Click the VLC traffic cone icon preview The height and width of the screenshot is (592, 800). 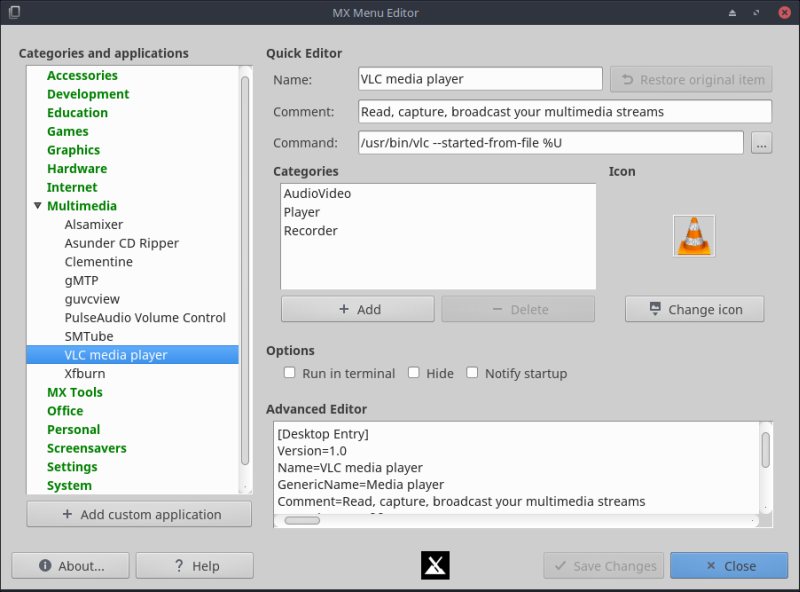pyautogui.click(x=693, y=236)
